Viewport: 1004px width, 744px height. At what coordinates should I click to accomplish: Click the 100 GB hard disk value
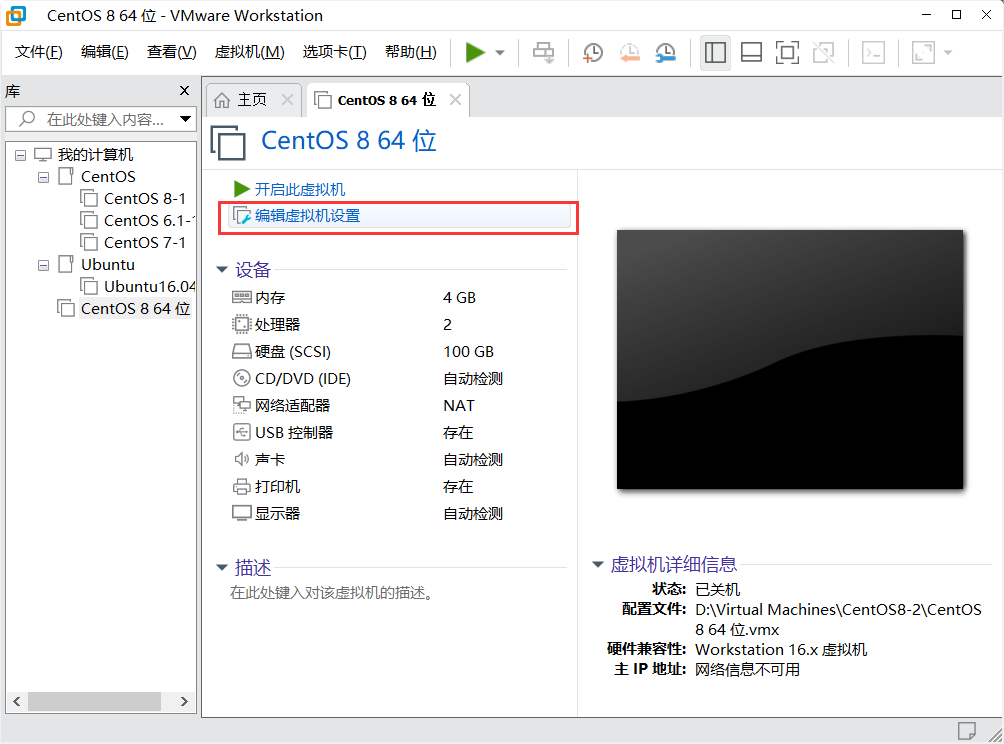tap(468, 352)
